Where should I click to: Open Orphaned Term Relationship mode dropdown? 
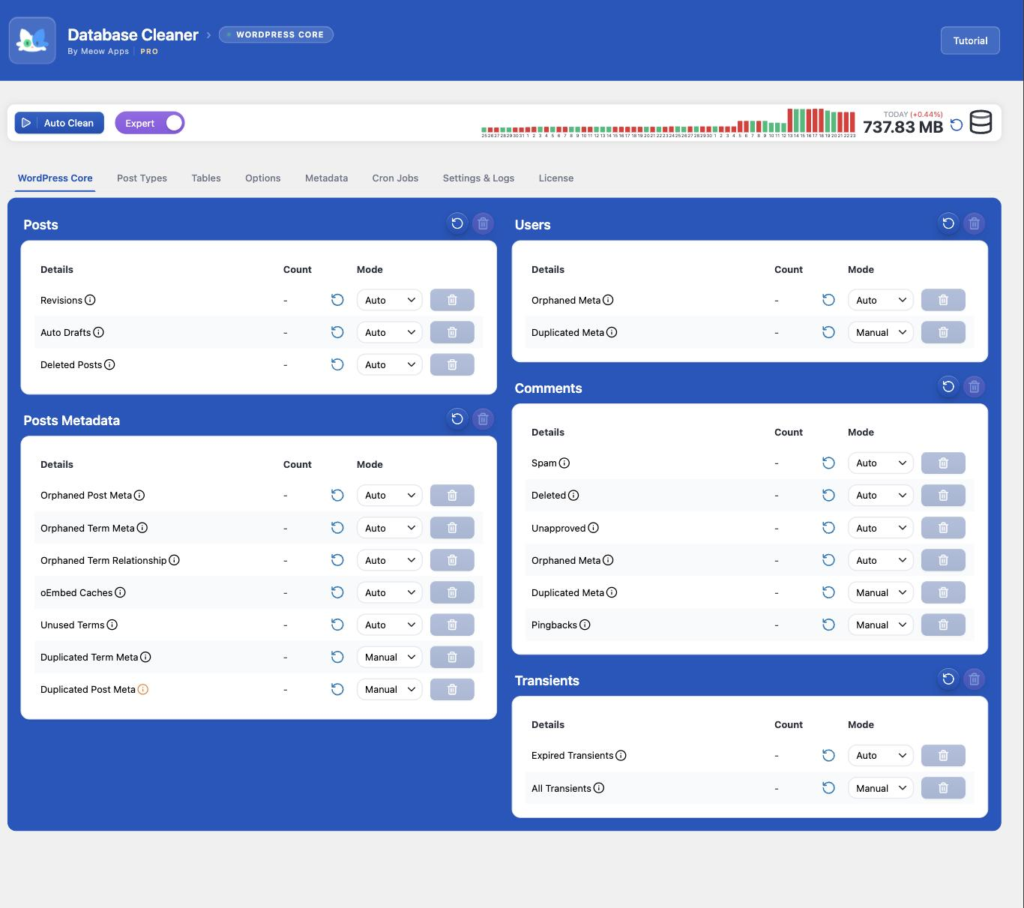(x=389, y=560)
